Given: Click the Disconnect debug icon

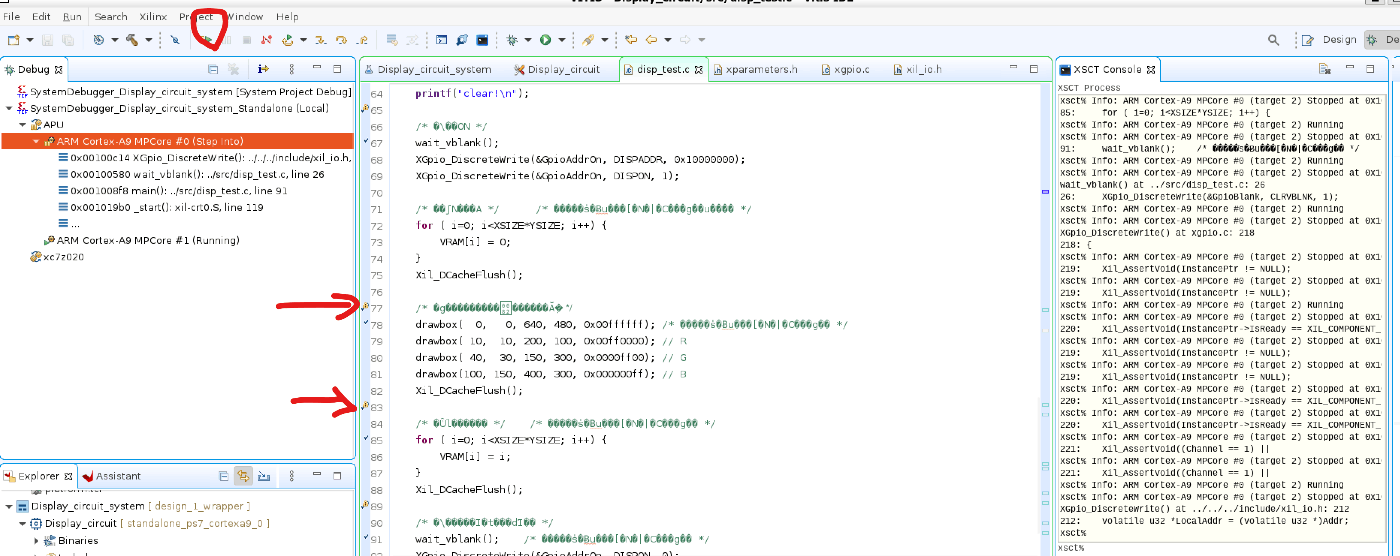Looking at the screenshot, I should (266, 40).
